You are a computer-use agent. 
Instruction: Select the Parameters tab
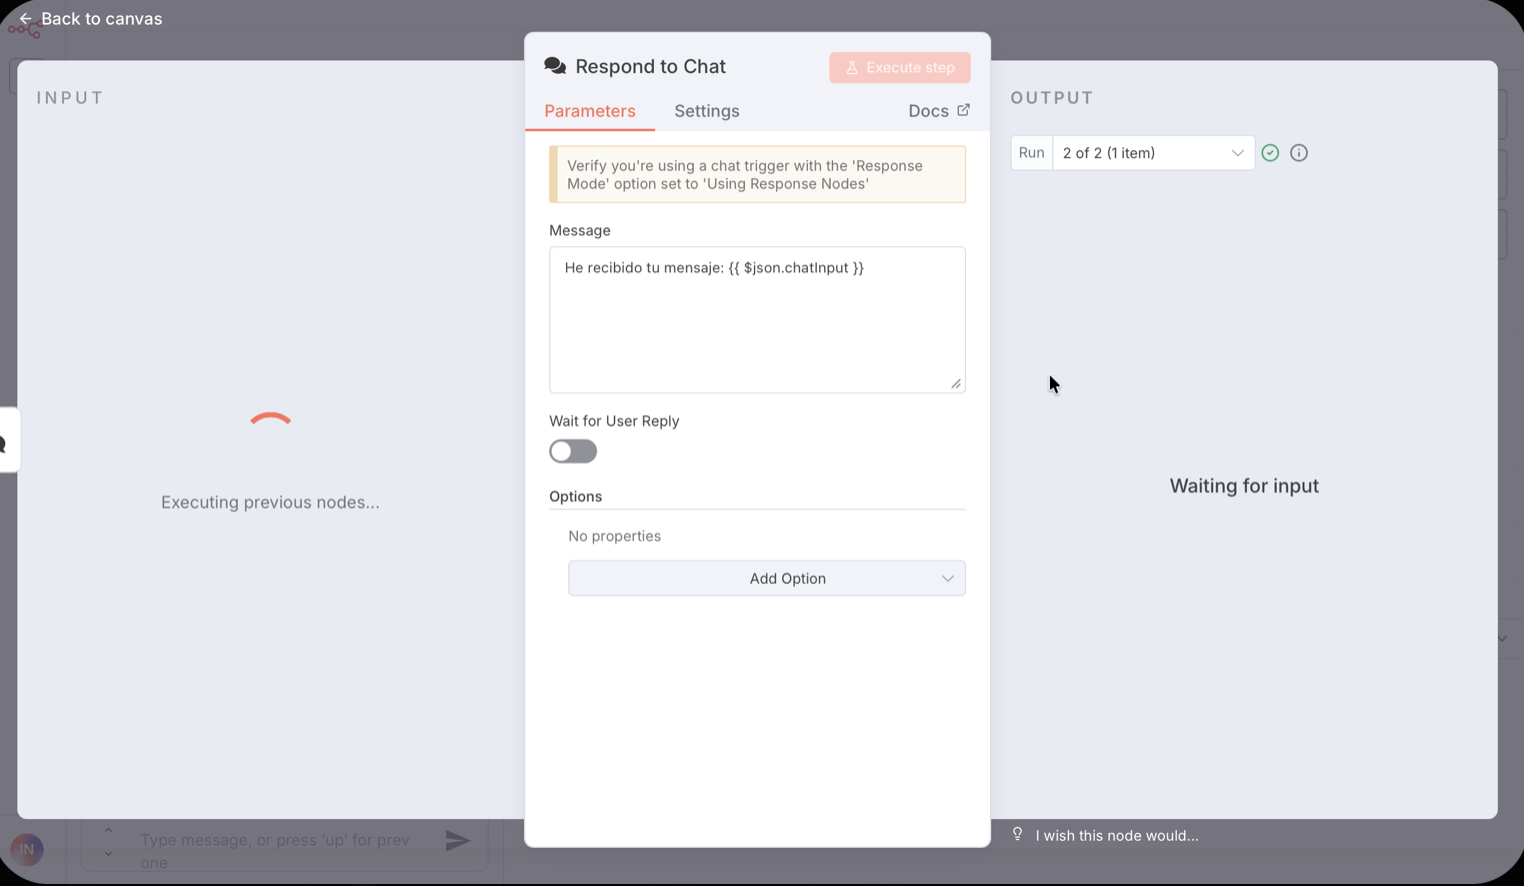(589, 111)
